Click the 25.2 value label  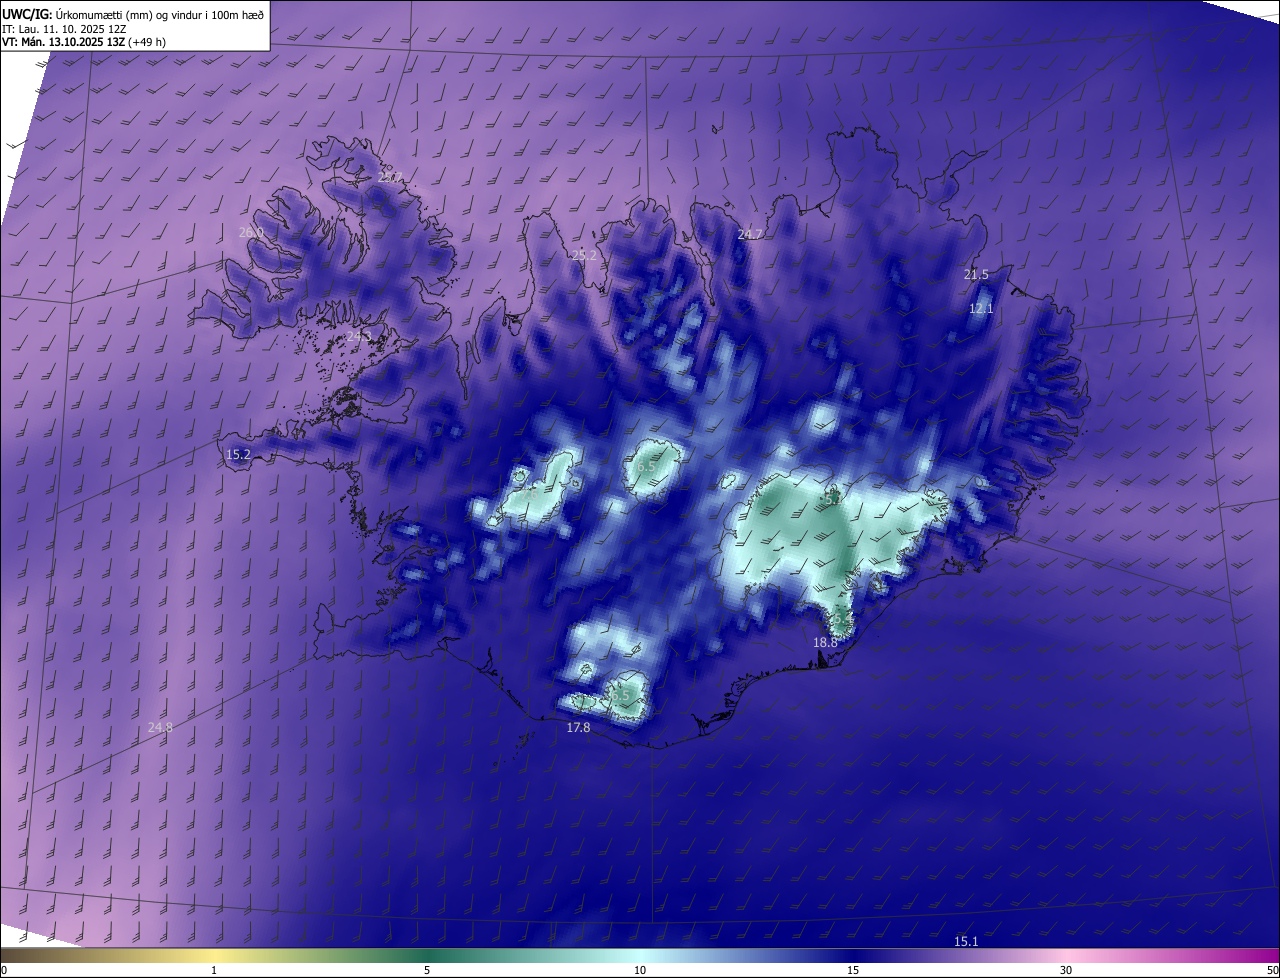[x=584, y=256]
